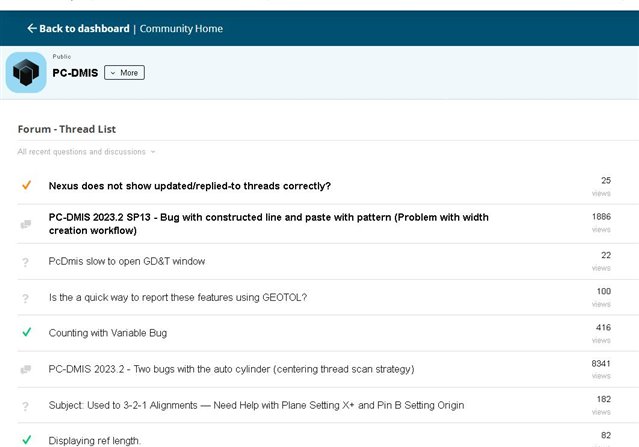Screen dimensions: 639x447
Task: Open 3-2-1 Alignments plane setting thread
Action: [256, 405]
